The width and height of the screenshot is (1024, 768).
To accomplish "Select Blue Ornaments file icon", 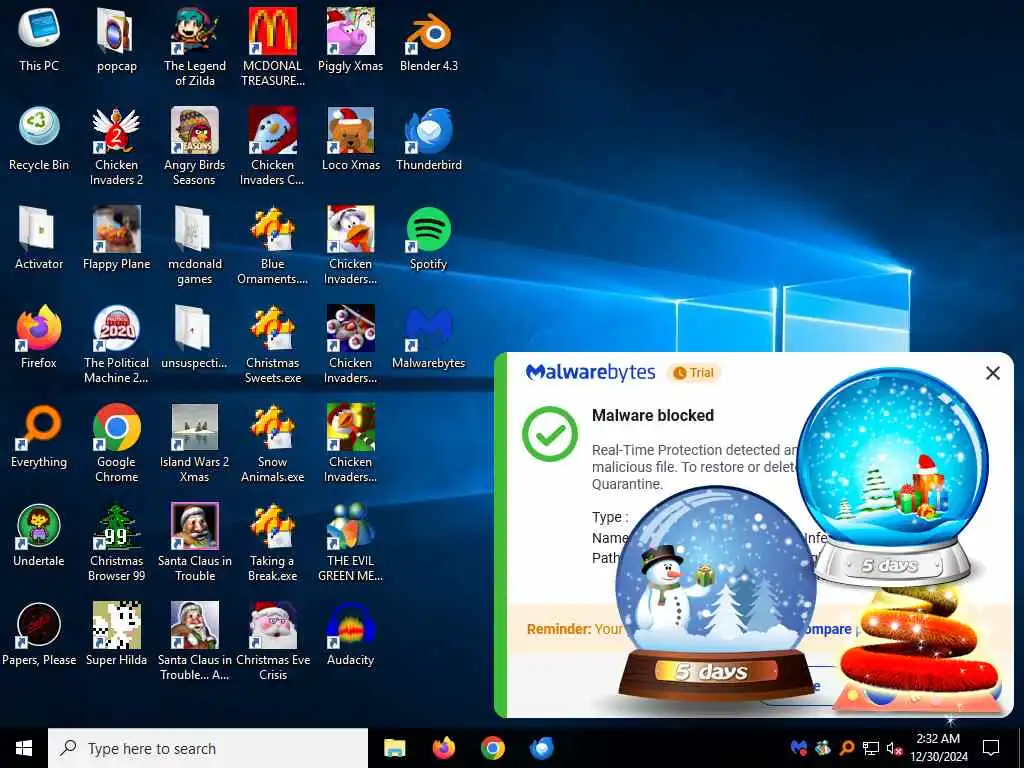I will click(x=272, y=246).
